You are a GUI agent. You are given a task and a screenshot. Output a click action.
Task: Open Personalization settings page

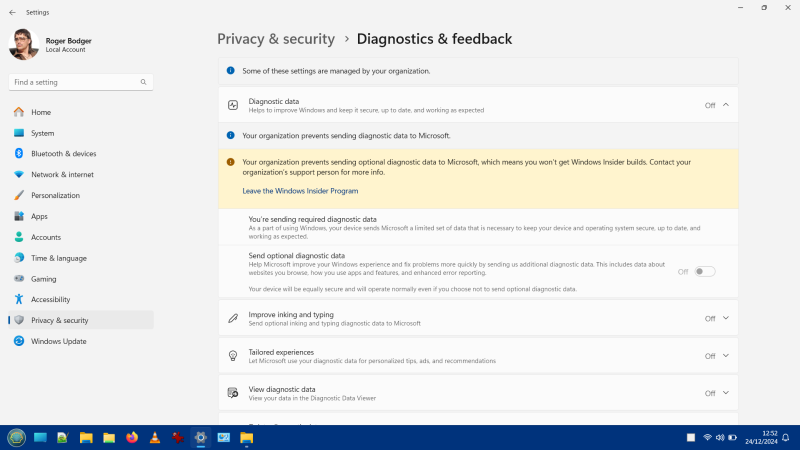[55, 195]
